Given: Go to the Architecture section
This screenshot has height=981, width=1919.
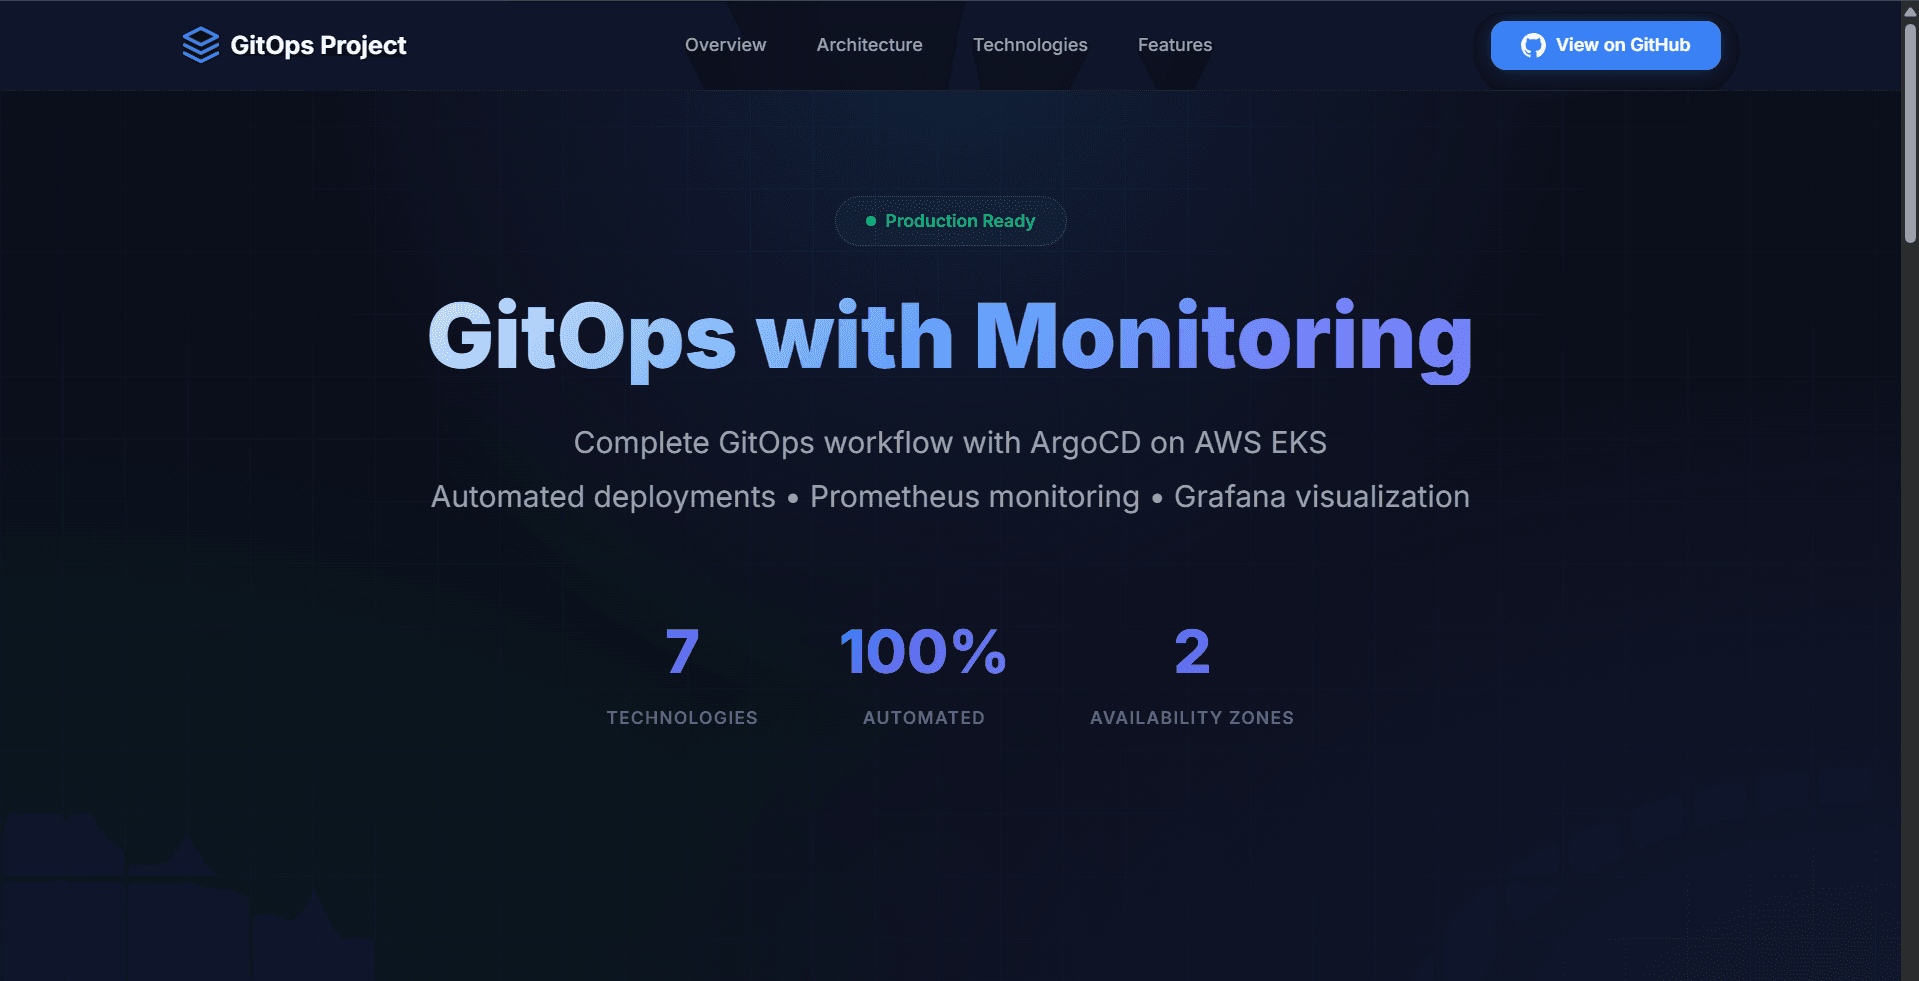Looking at the screenshot, I should (869, 45).
